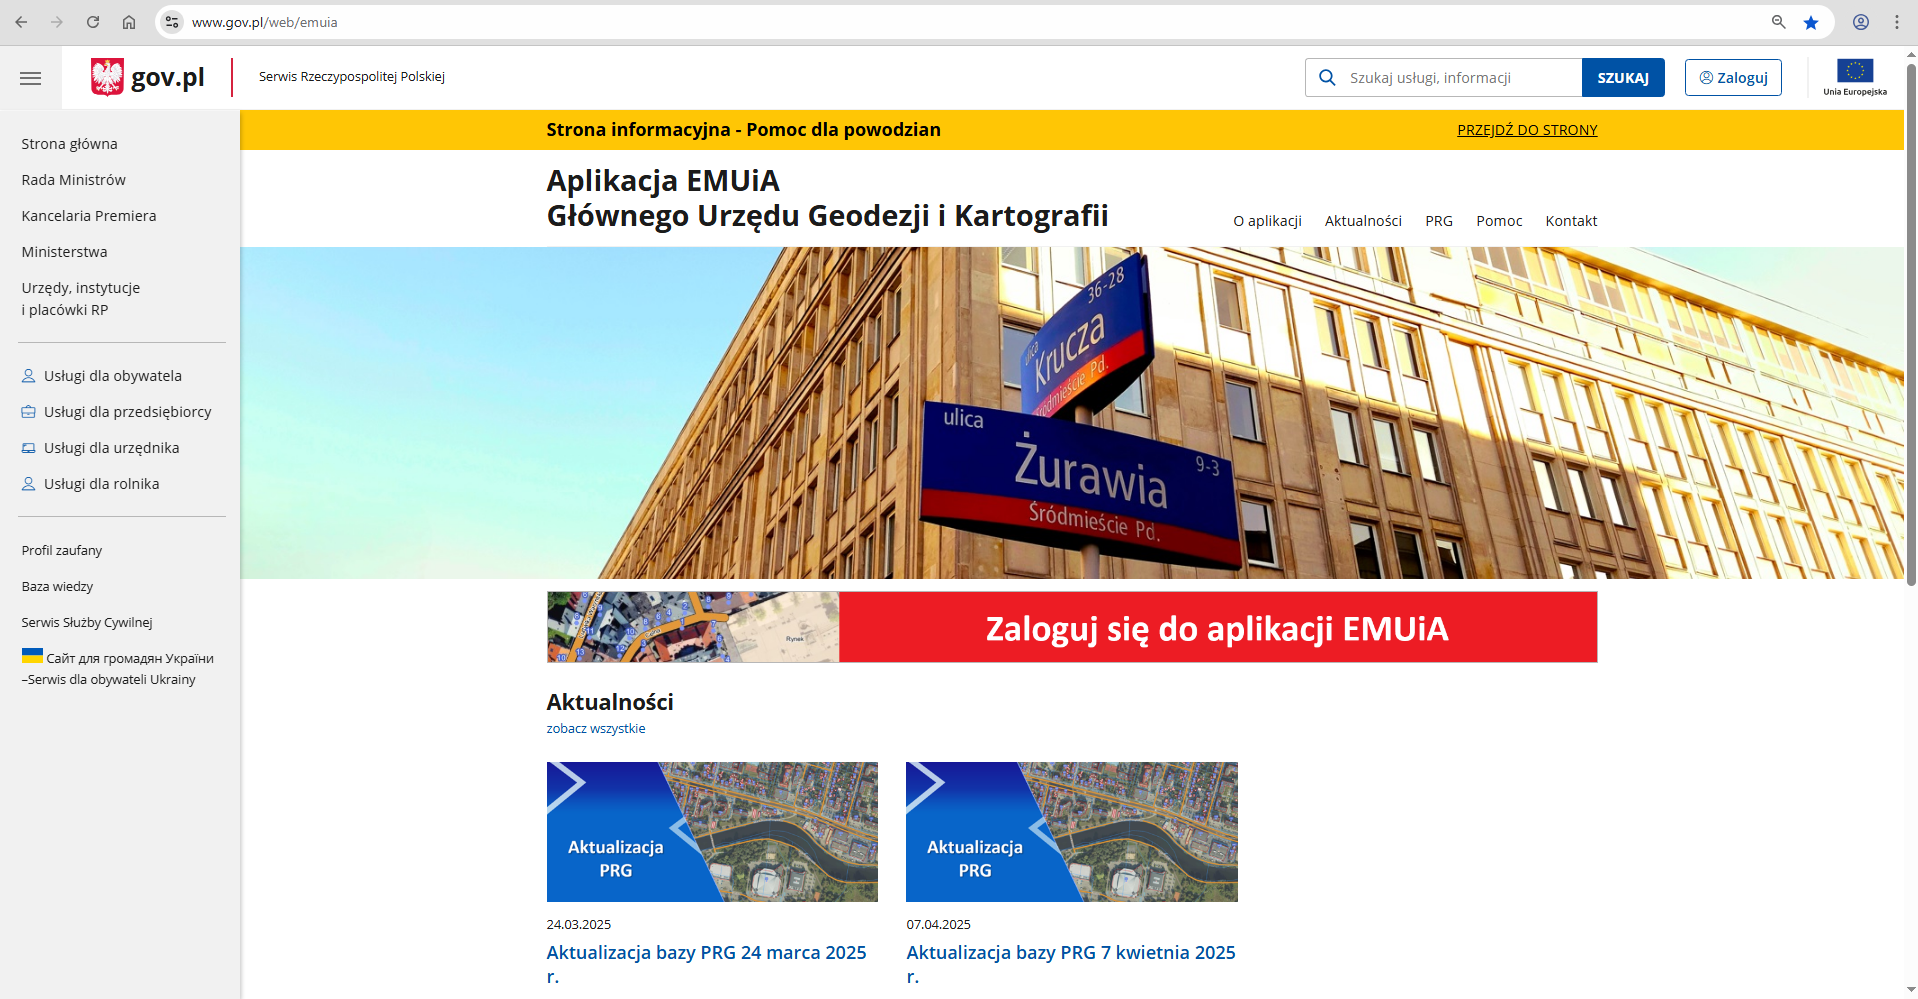Open the site information icon in address bar
Screen dimensions: 1918x999
[172, 22]
